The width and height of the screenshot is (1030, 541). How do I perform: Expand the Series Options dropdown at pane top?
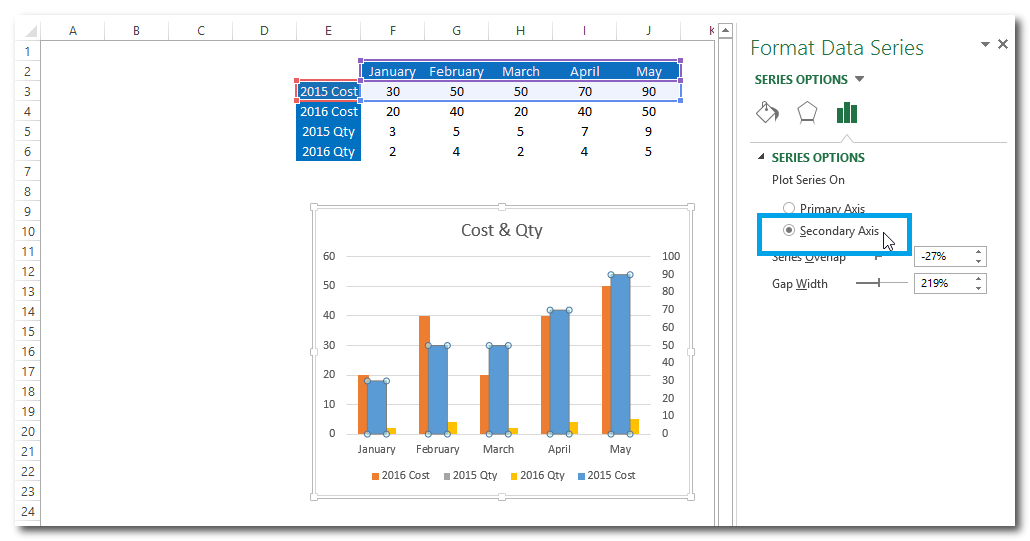860,80
